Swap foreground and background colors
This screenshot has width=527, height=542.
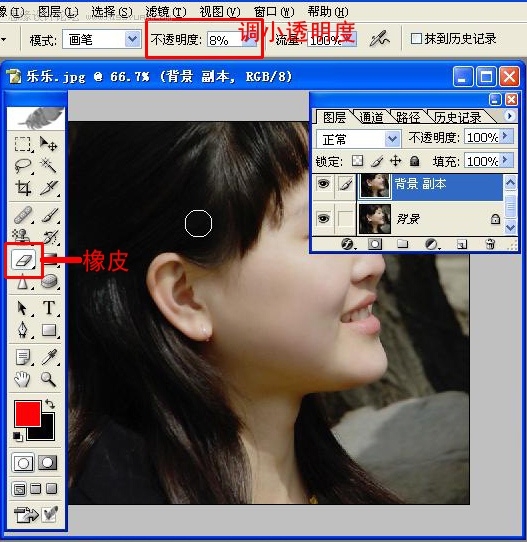pyautogui.click(x=50, y=404)
